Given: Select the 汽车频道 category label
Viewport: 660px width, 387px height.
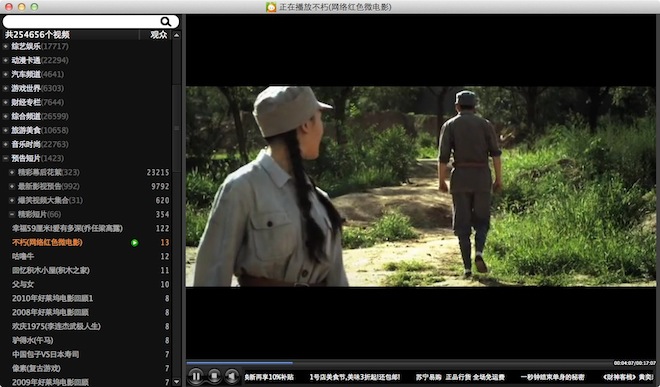Looking at the screenshot, I should pos(26,75).
